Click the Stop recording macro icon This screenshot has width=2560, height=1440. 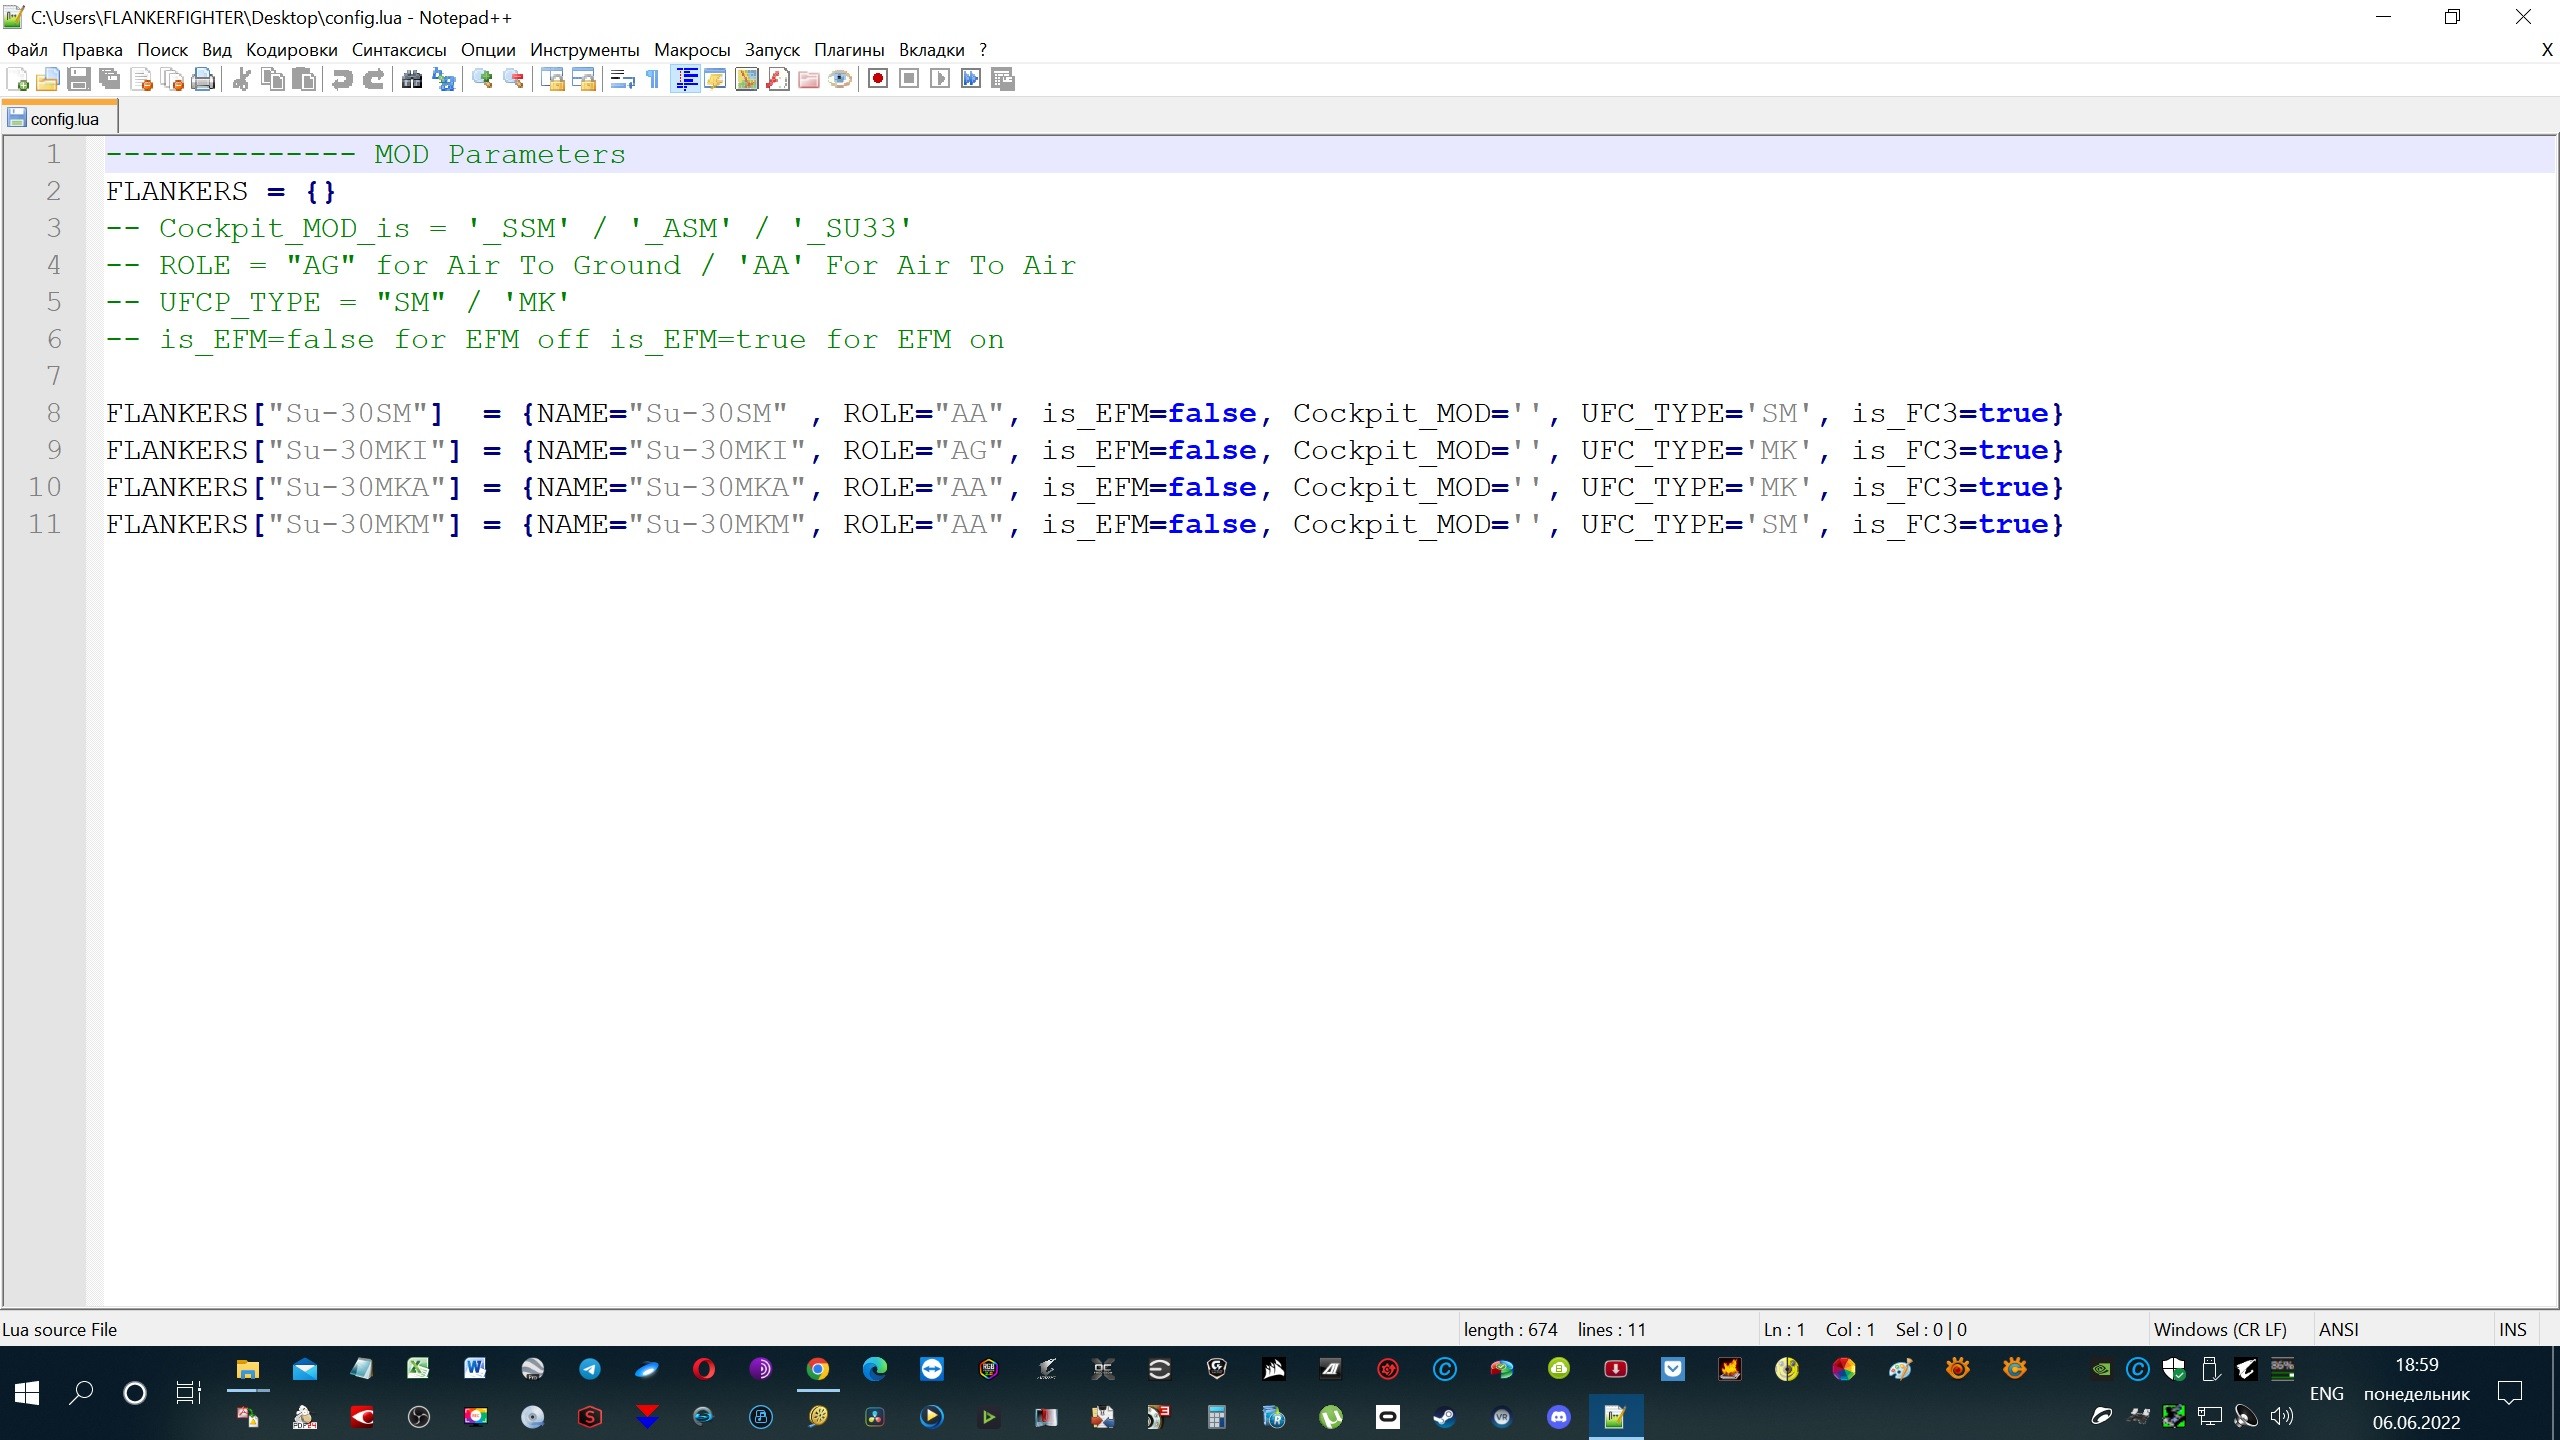pos(909,79)
